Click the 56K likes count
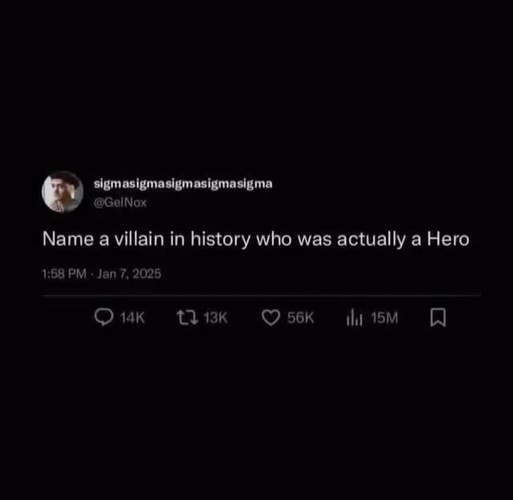This screenshot has width=513, height=500. (x=301, y=318)
